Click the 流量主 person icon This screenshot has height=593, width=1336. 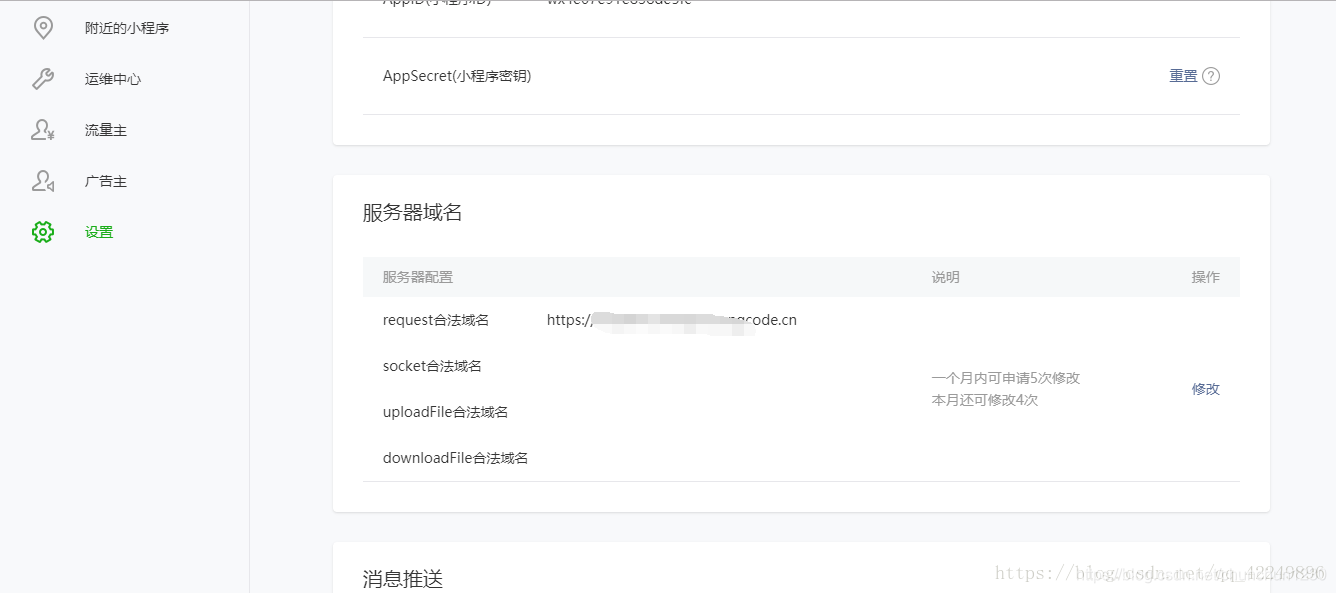click(x=43, y=130)
